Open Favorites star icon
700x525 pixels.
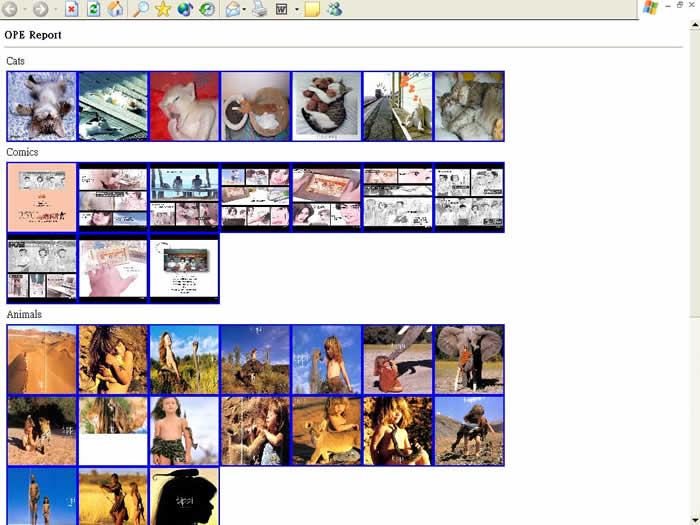coord(163,9)
